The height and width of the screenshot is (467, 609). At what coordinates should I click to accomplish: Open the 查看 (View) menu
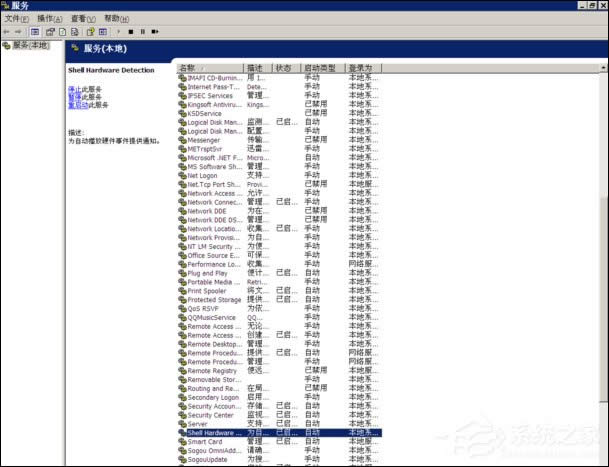click(83, 18)
